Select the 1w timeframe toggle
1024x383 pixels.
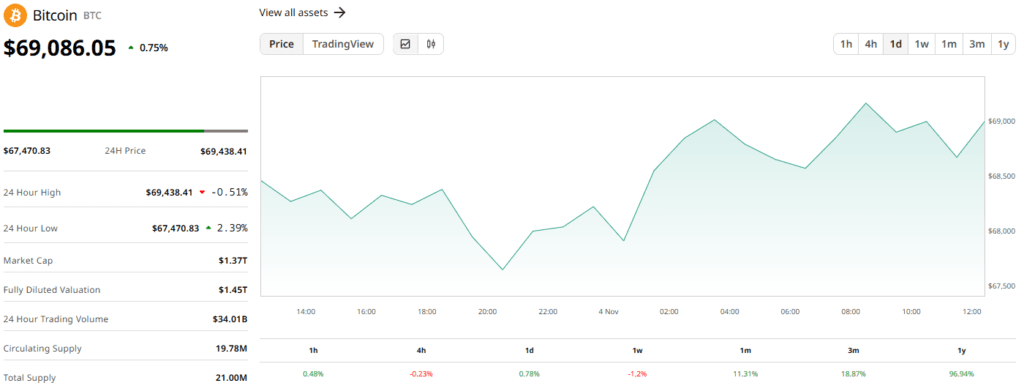click(x=921, y=44)
